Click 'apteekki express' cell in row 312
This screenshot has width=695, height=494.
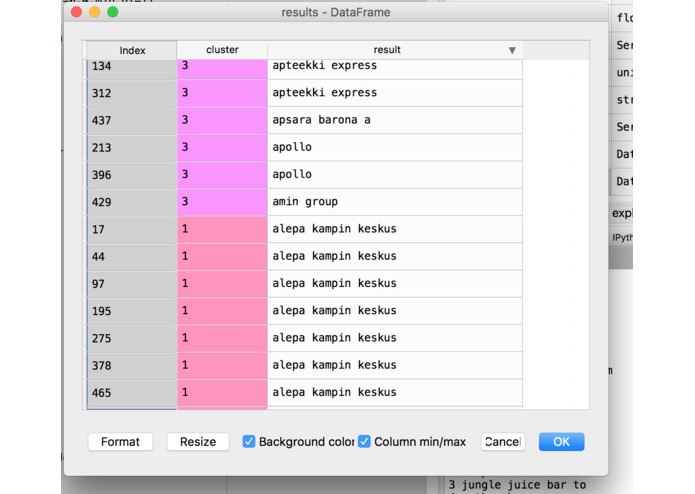[x=395, y=93]
